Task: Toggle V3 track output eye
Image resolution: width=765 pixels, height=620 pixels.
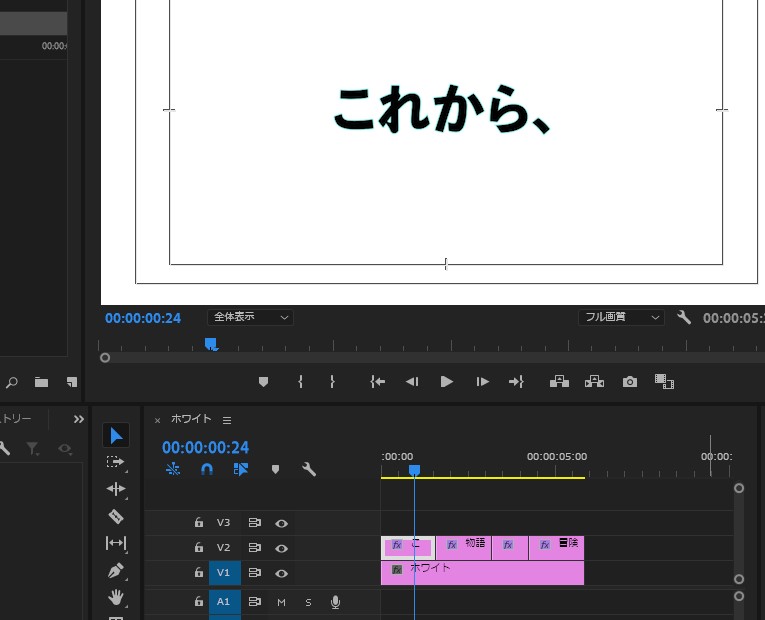Action: click(x=282, y=523)
